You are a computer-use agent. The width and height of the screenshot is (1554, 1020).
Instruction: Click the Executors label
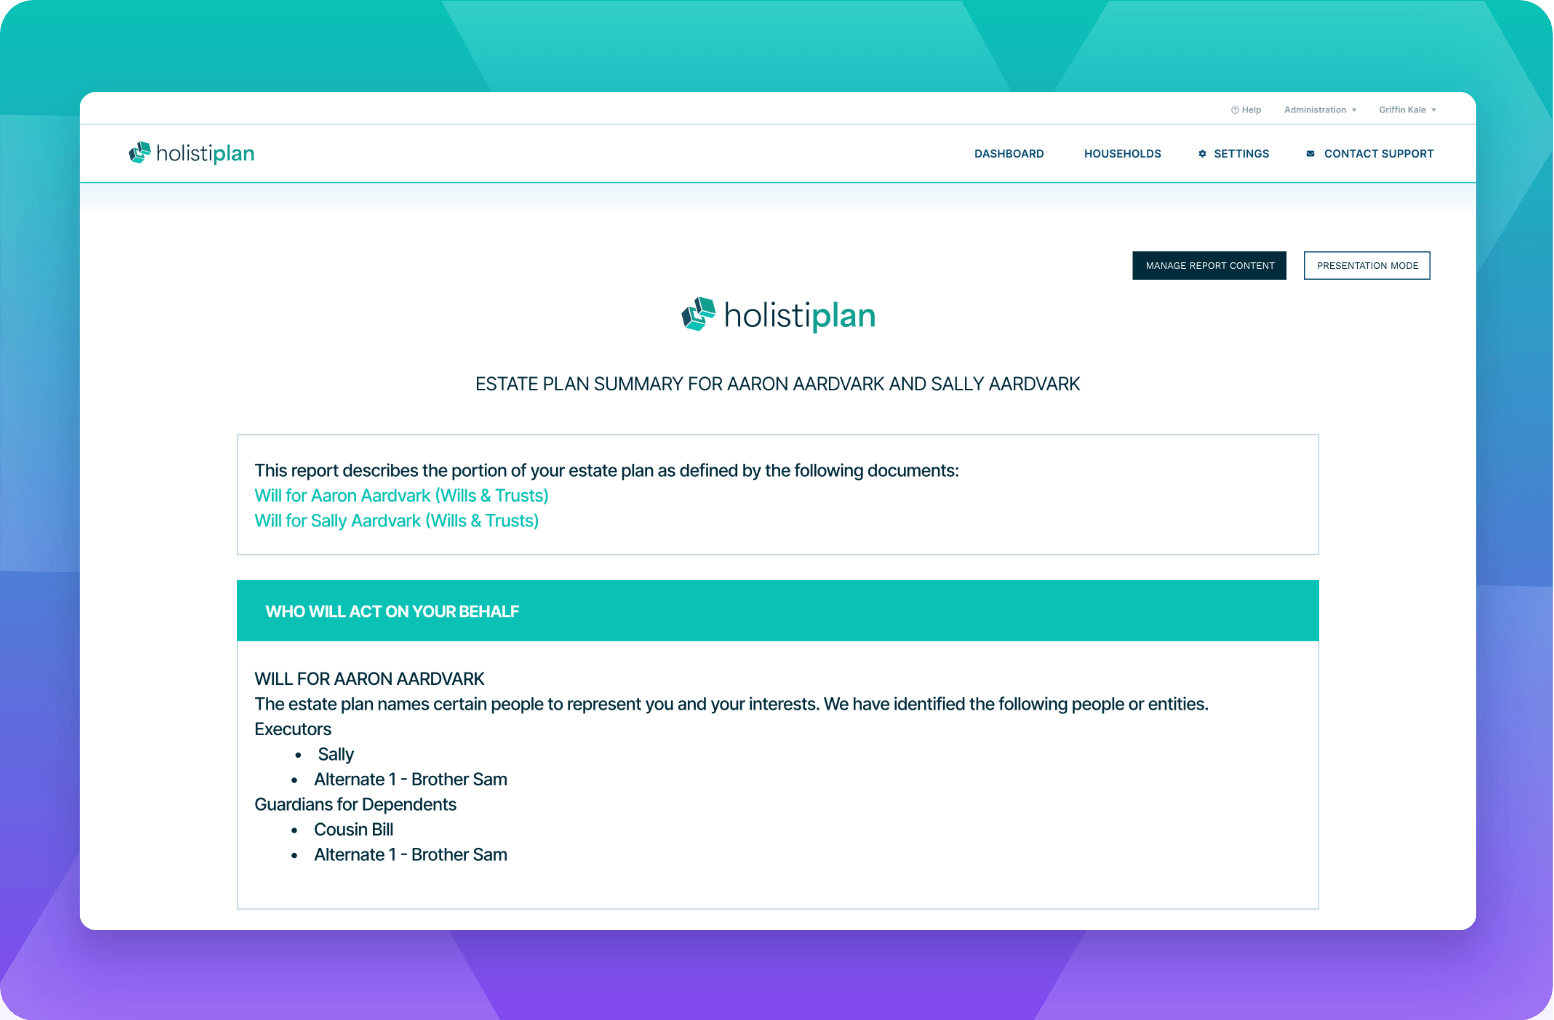point(292,729)
